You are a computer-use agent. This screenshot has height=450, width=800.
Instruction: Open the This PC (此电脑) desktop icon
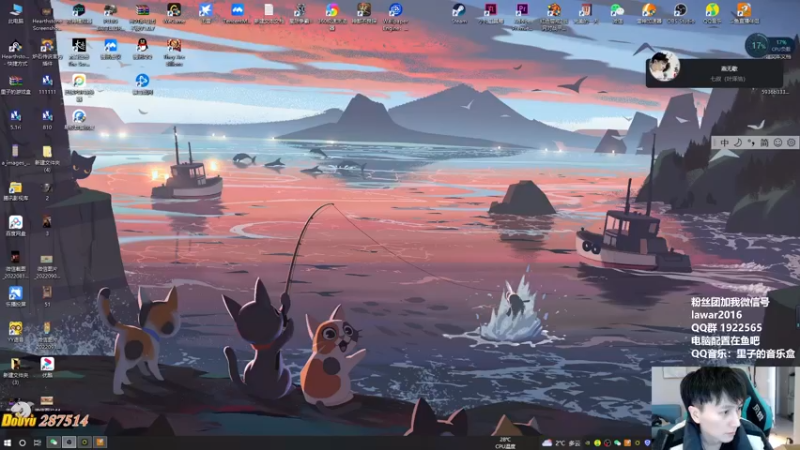click(16, 13)
